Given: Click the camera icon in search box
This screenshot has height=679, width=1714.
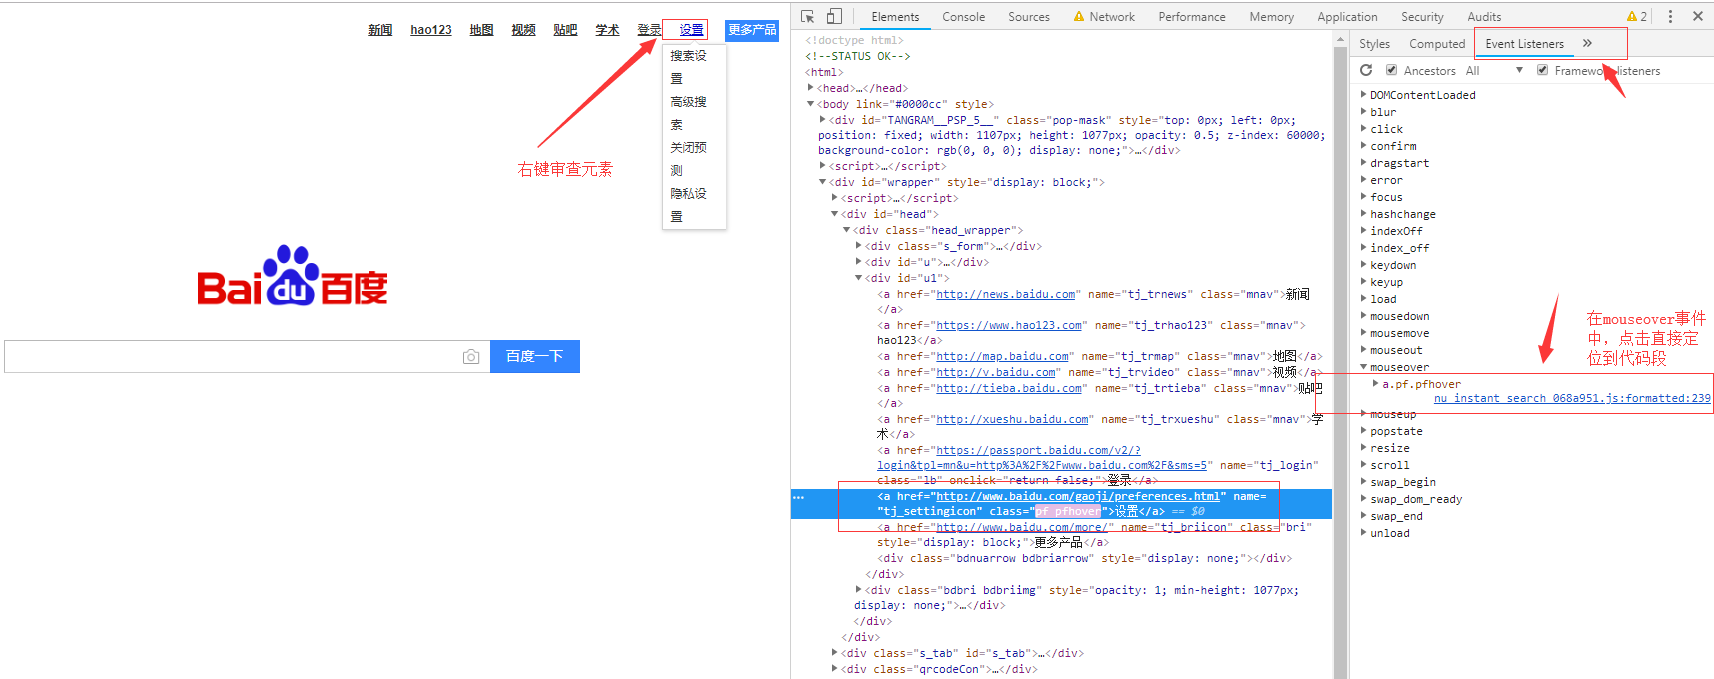Looking at the screenshot, I should (x=471, y=357).
